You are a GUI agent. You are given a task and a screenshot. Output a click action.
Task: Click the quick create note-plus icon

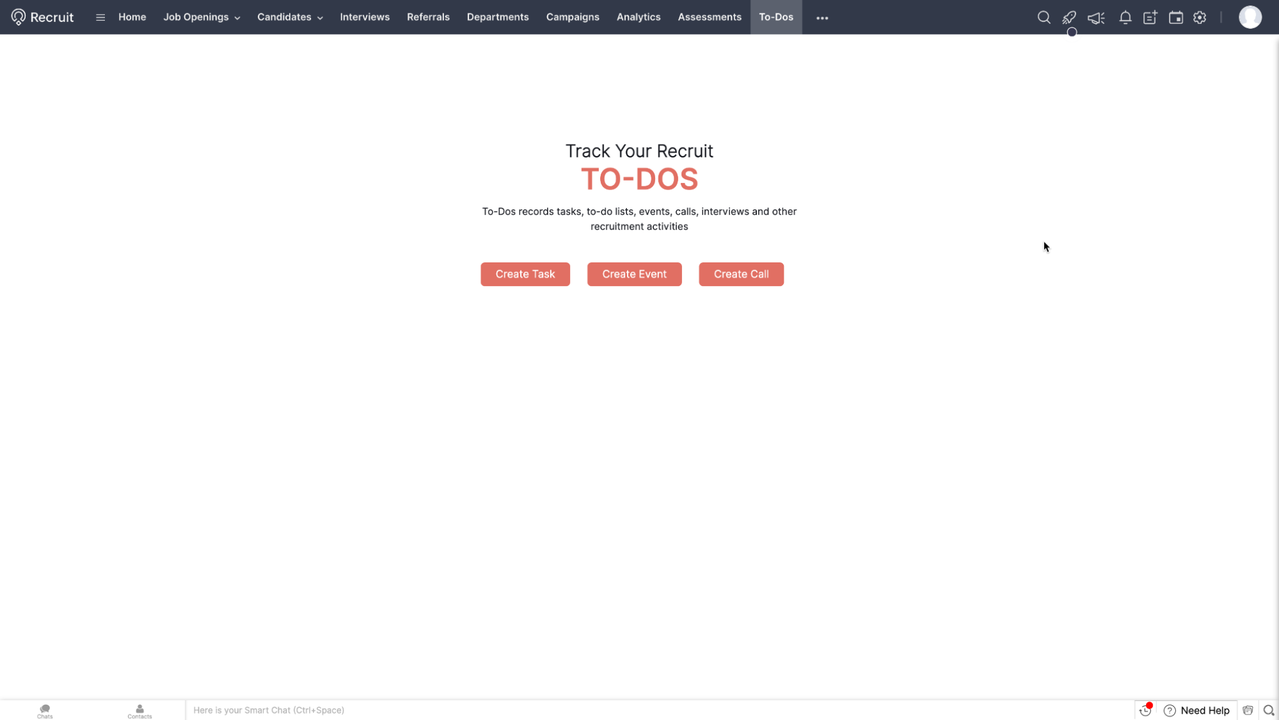[1150, 17]
